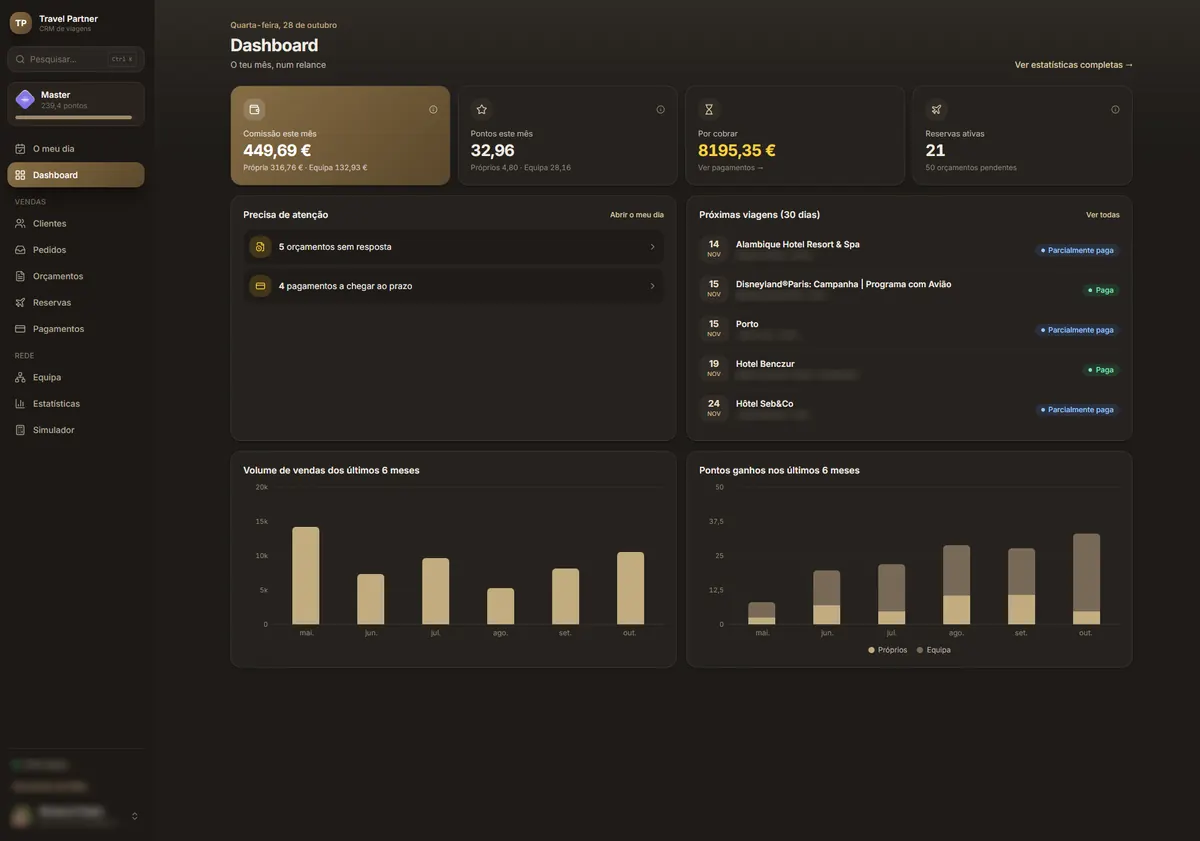Focus the Pesquisar search field
This screenshot has height=841, width=1200.
pos(76,59)
